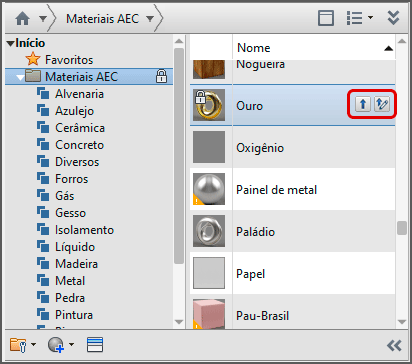Click the Oxigênio gray thumbnail
Screen dimensions: 412x364
tap(209, 147)
